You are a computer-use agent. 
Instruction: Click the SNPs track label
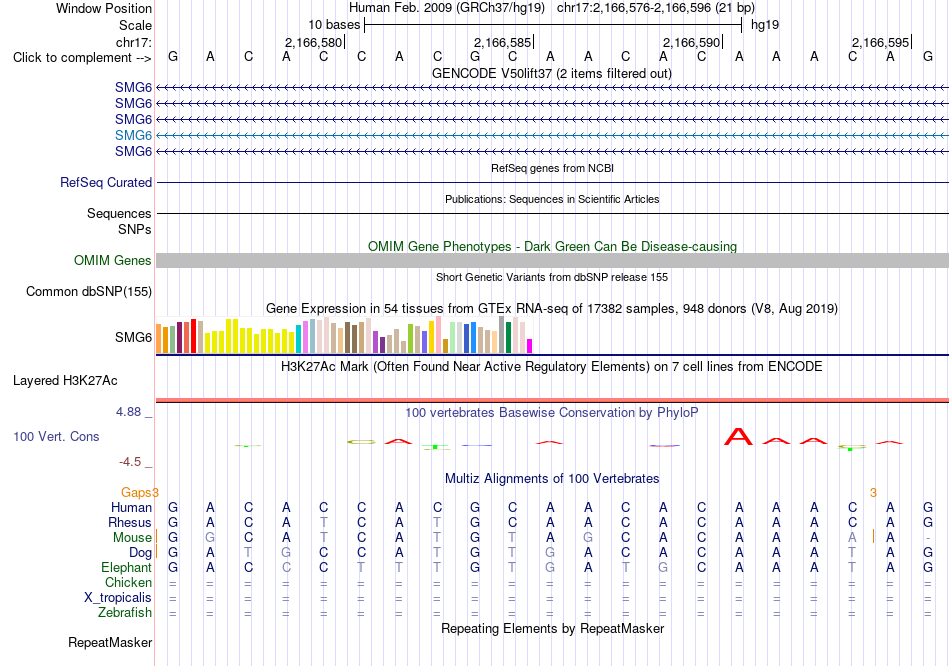(135, 229)
